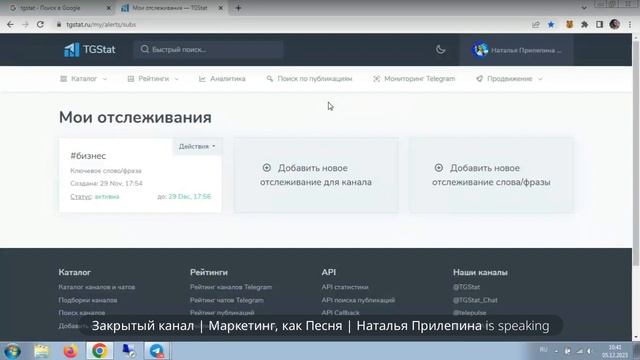Open Telegram from taskbar

(157, 351)
